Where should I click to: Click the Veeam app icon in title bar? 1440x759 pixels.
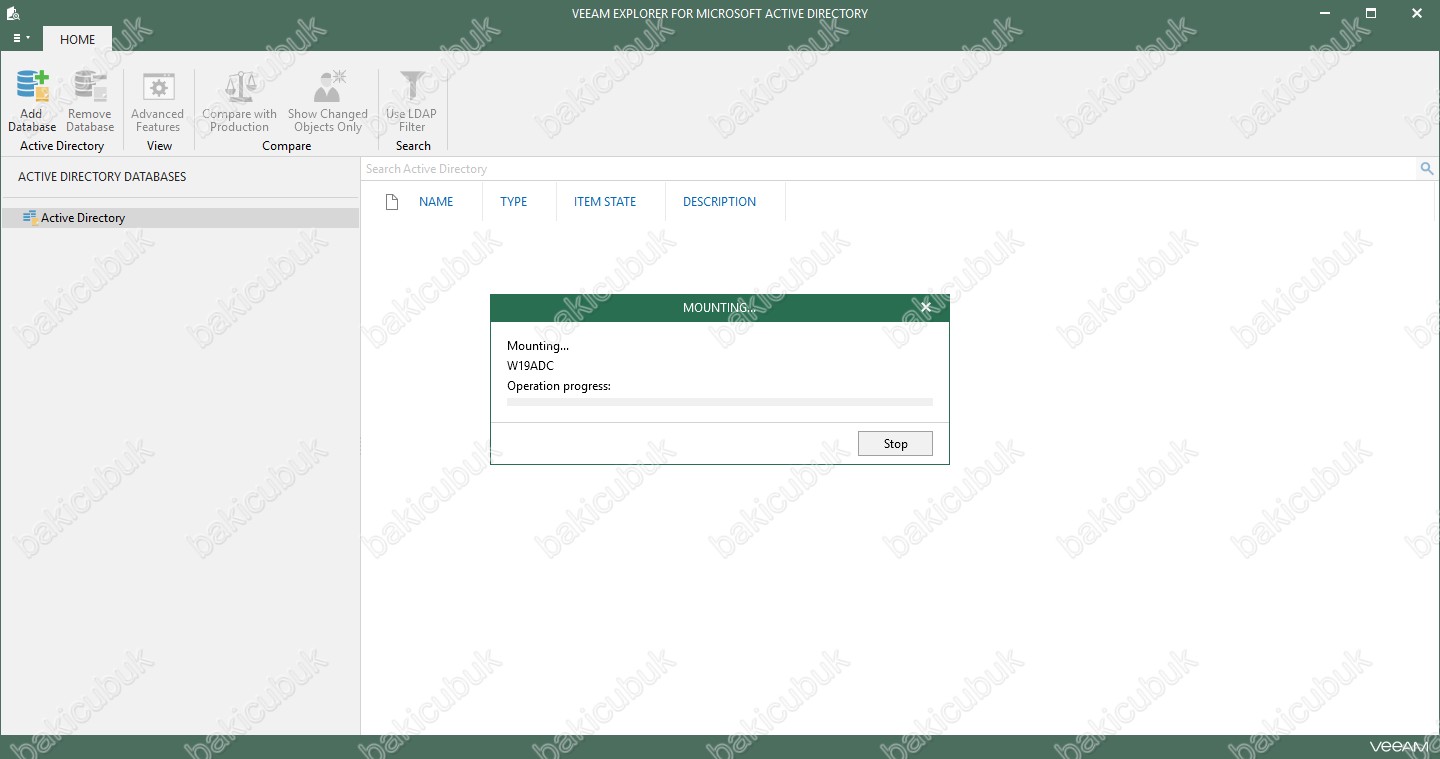(13, 13)
